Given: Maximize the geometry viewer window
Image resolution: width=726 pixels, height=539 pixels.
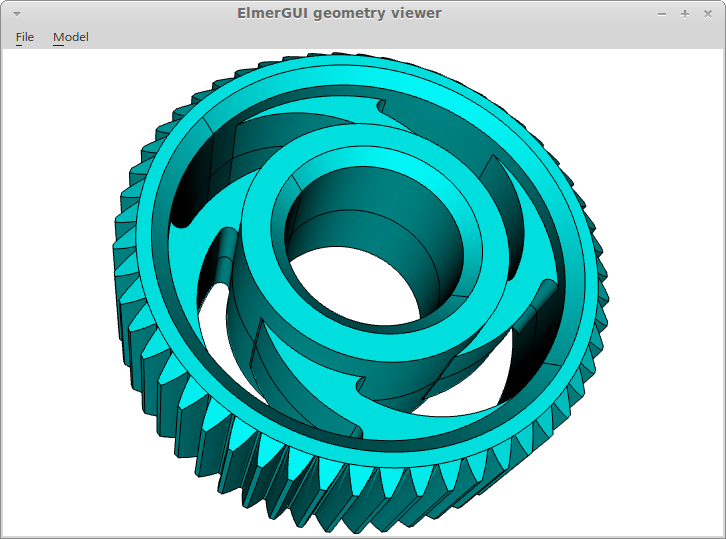Looking at the screenshot, I should click(x=685, y=14).
